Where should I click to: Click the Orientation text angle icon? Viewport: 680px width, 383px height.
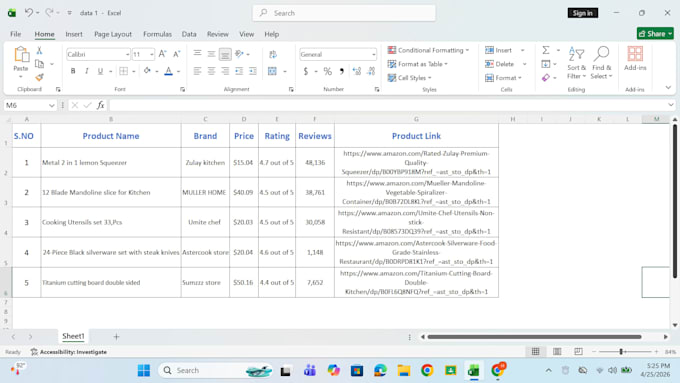(239, 54)
